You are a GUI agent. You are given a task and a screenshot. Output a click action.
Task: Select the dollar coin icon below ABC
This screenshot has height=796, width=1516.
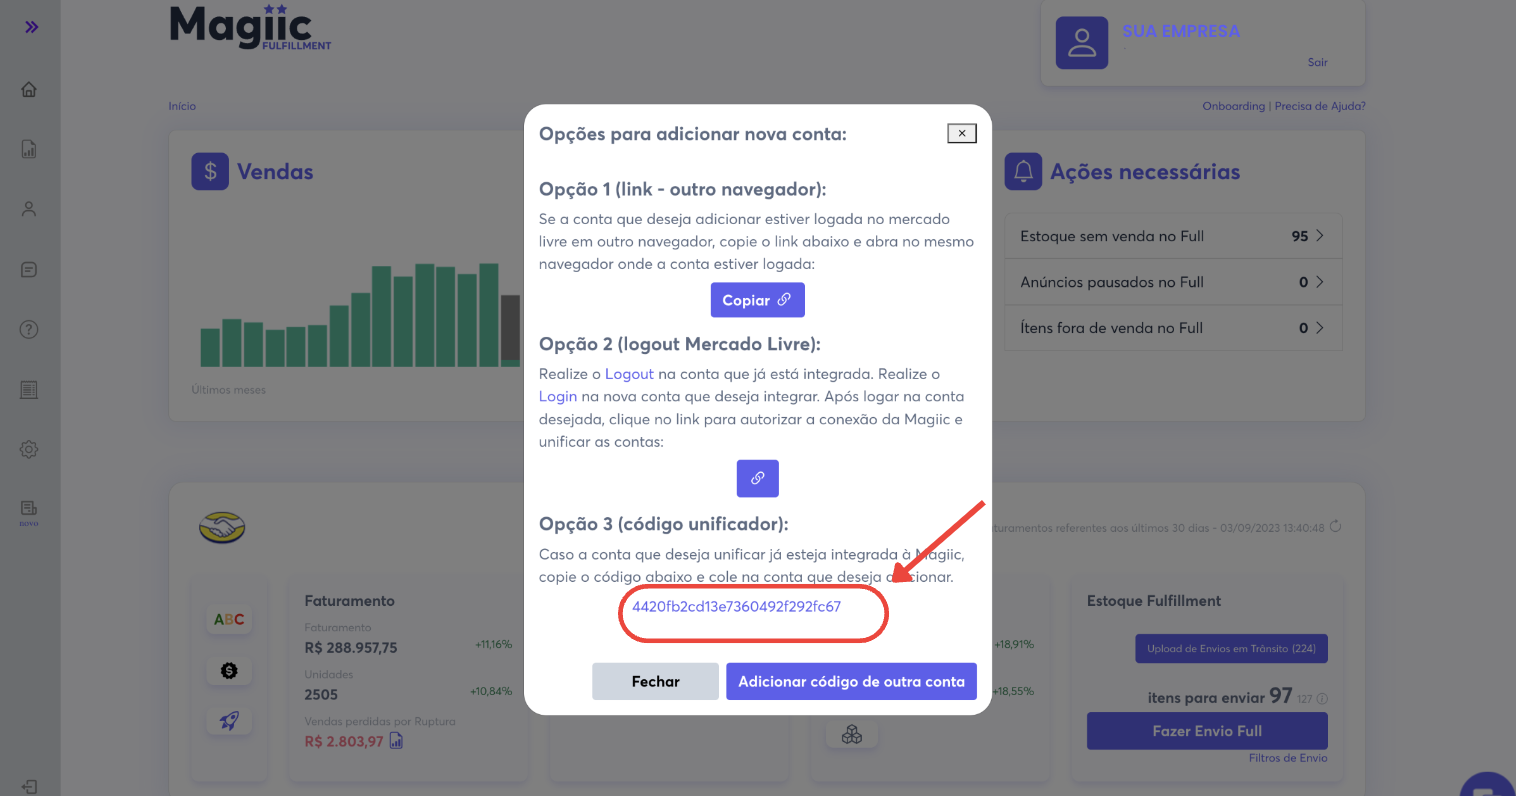229,670
